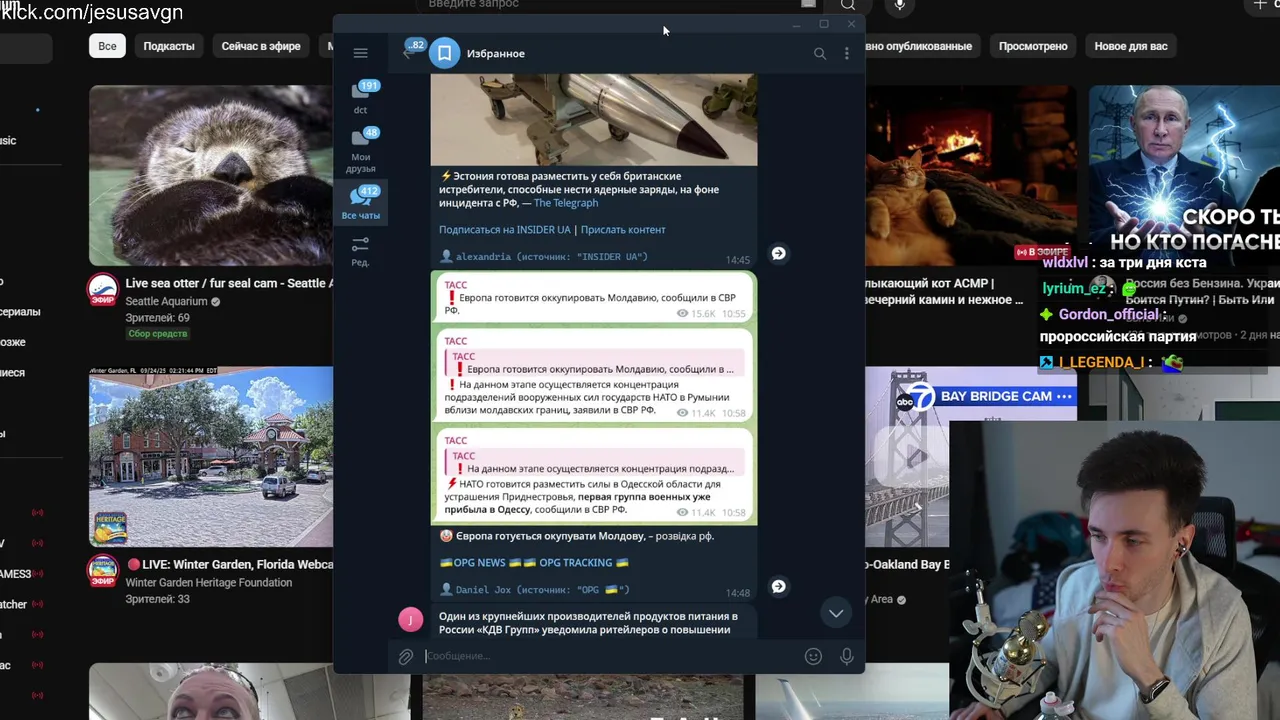The height and width of the screenshot is (720, 1280).
Task: Open the chat three-dot options menu
Action: click(847, 54)
